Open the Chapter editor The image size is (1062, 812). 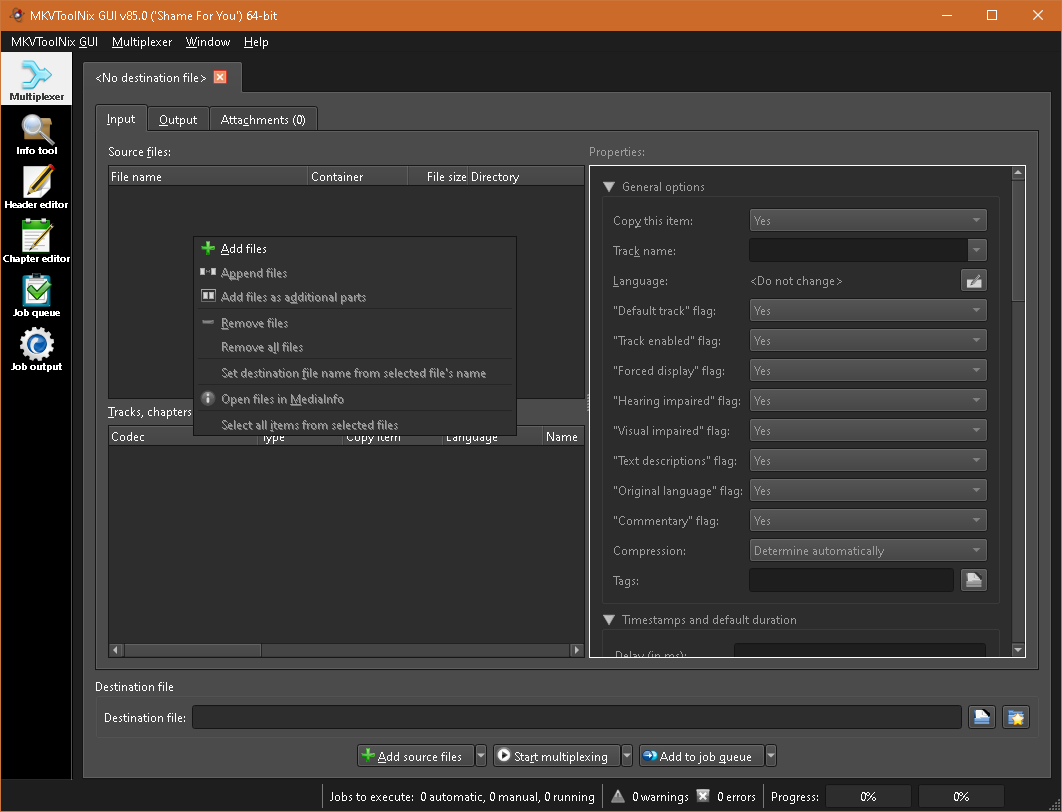click(x=37, y=242)
